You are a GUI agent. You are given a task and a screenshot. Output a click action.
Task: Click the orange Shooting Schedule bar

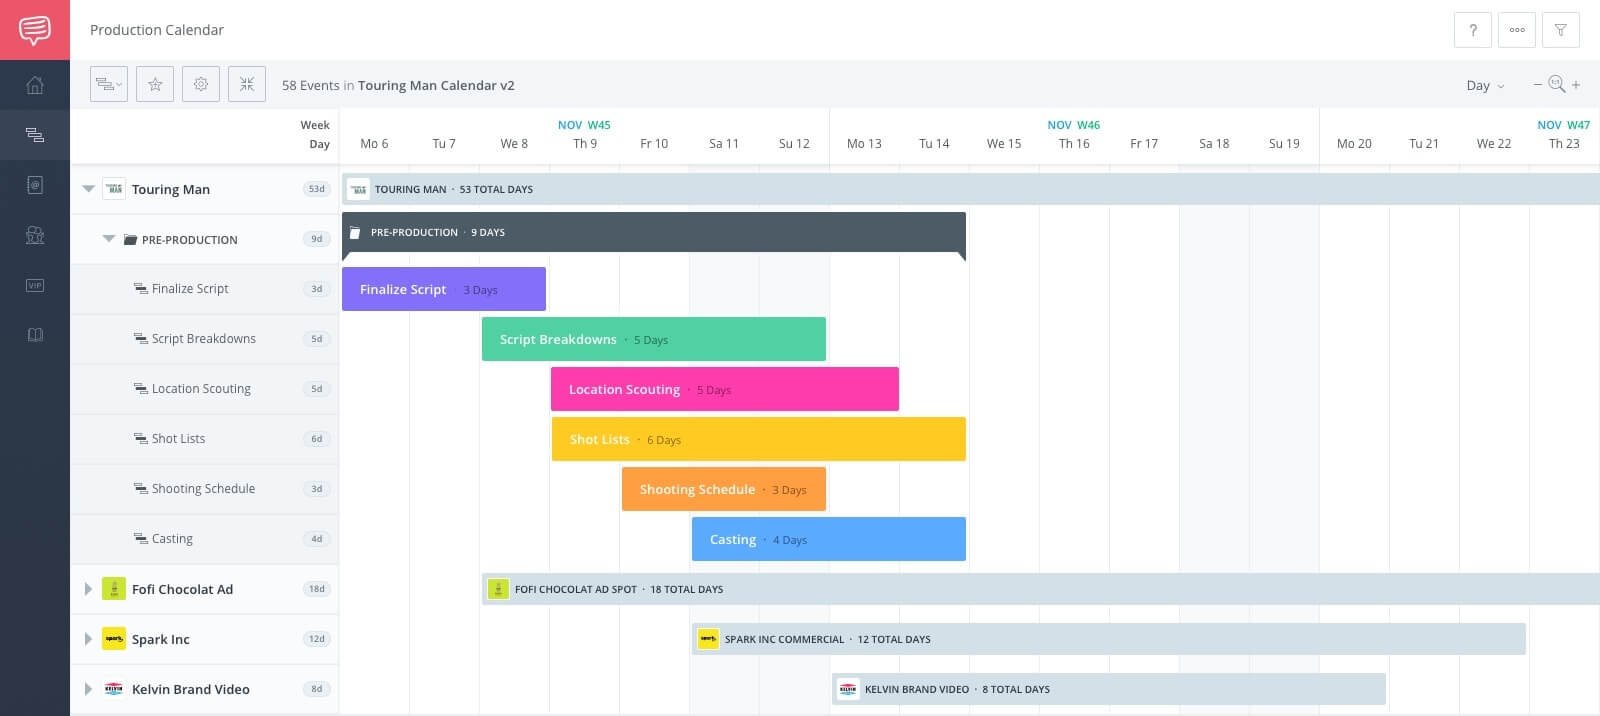[724, 489]
